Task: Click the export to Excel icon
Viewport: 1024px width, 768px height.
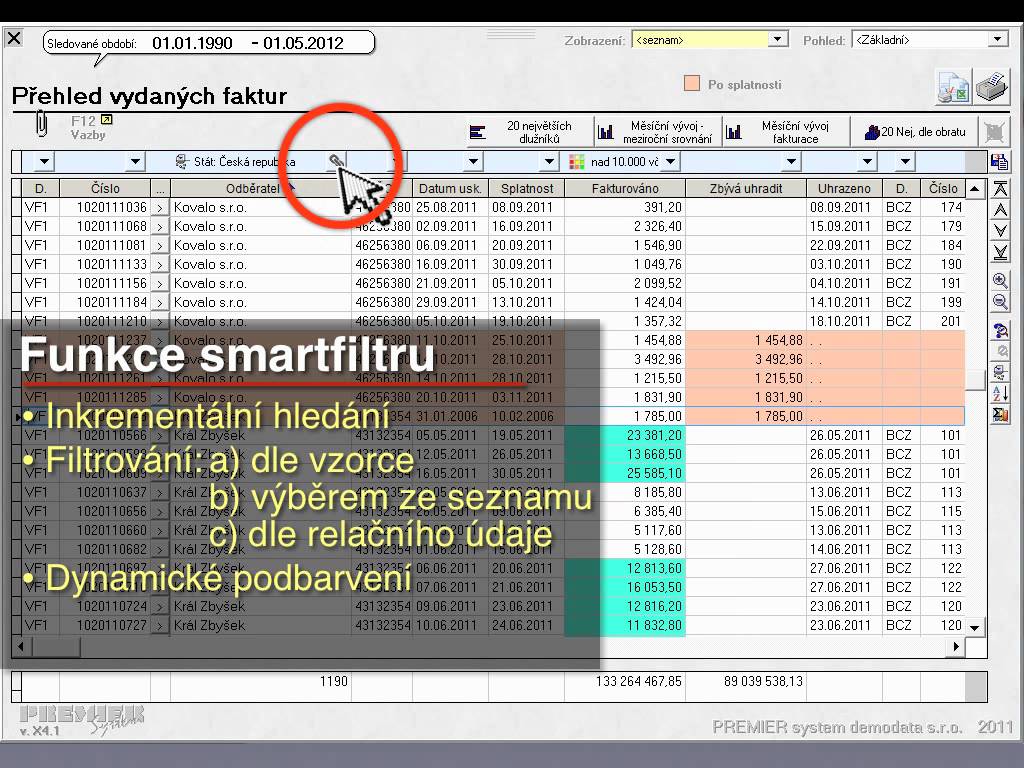Action: pyautogui.click(x=952, y=87)
